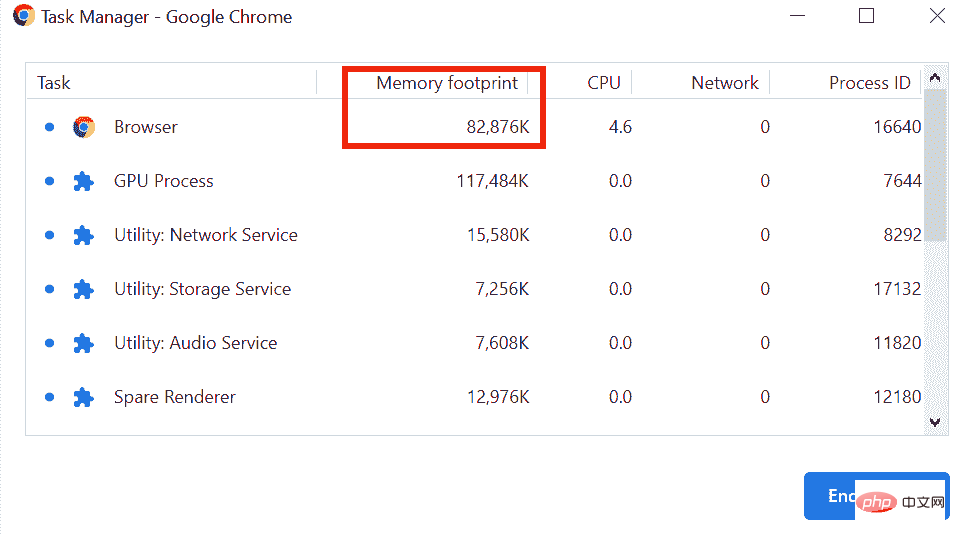Click the Audio Service puzzle icon
The width and height of the screenshot is (955, 535).
click(x=84, y=343)
